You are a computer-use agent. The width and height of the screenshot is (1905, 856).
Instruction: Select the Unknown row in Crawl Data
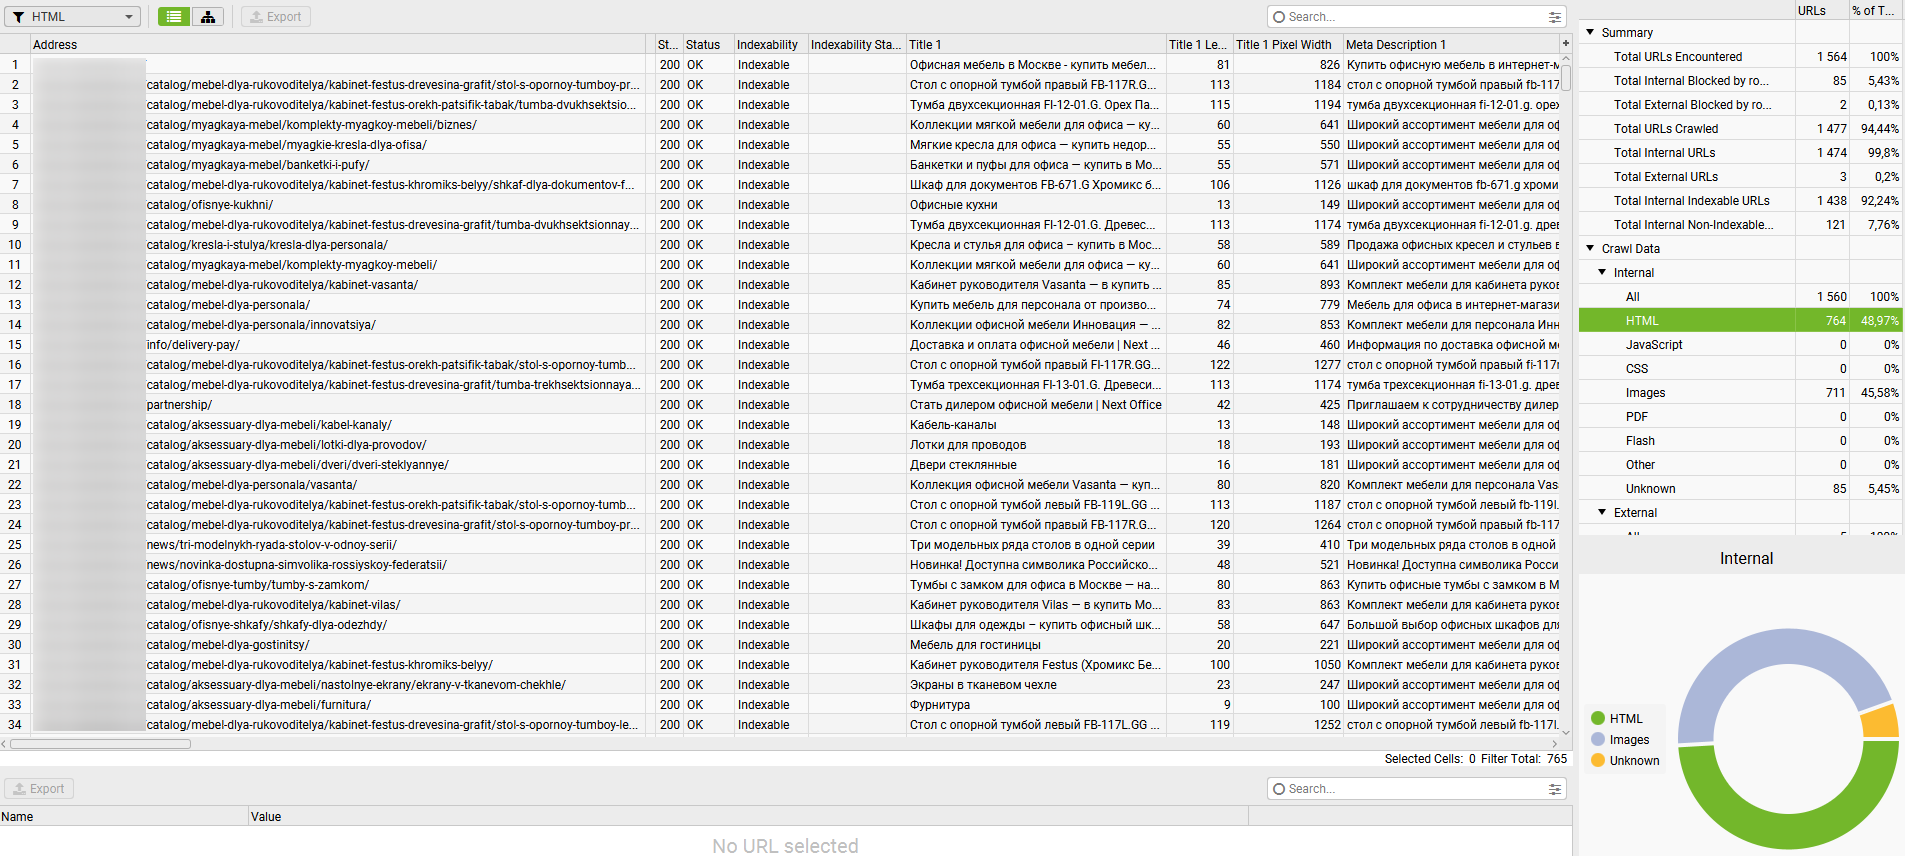(x=1740, y=489)
